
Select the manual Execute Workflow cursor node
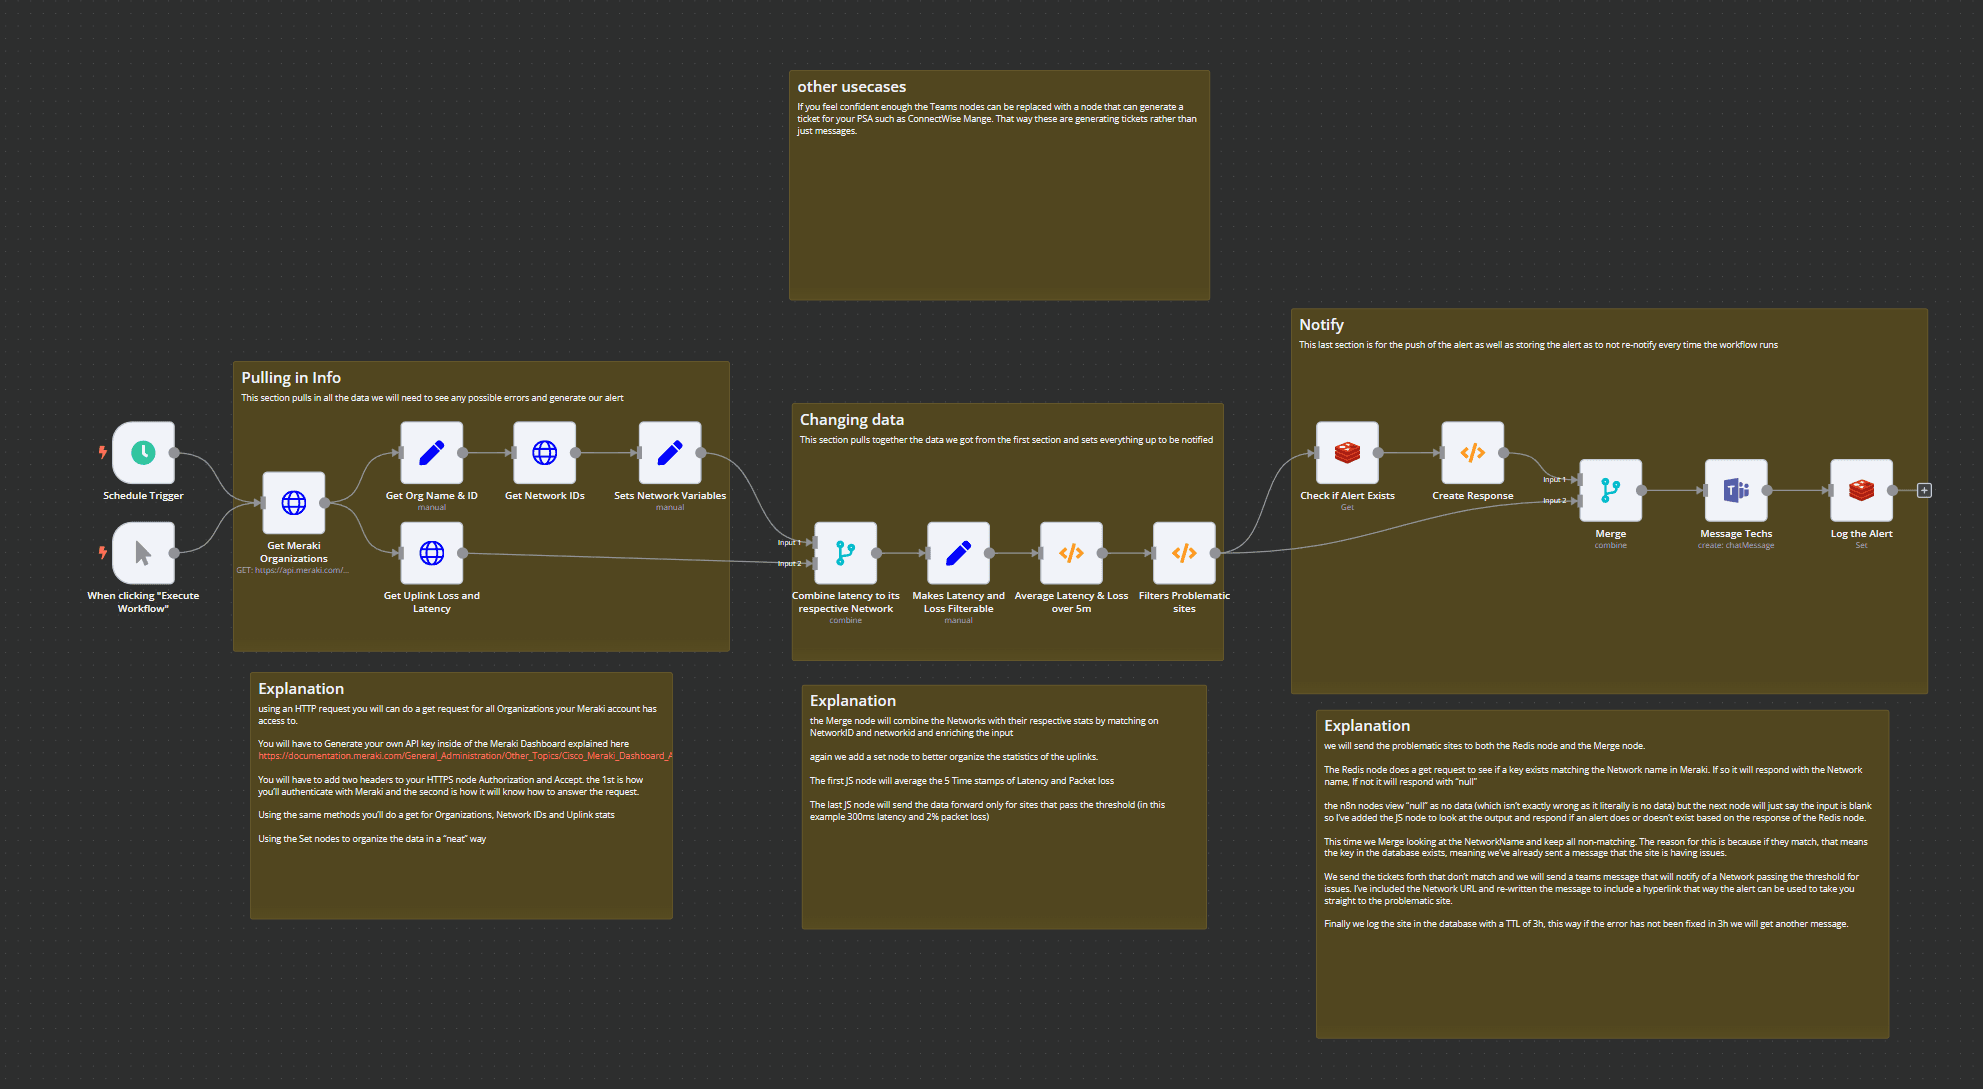pyautogui.click(x=143, y=552)
